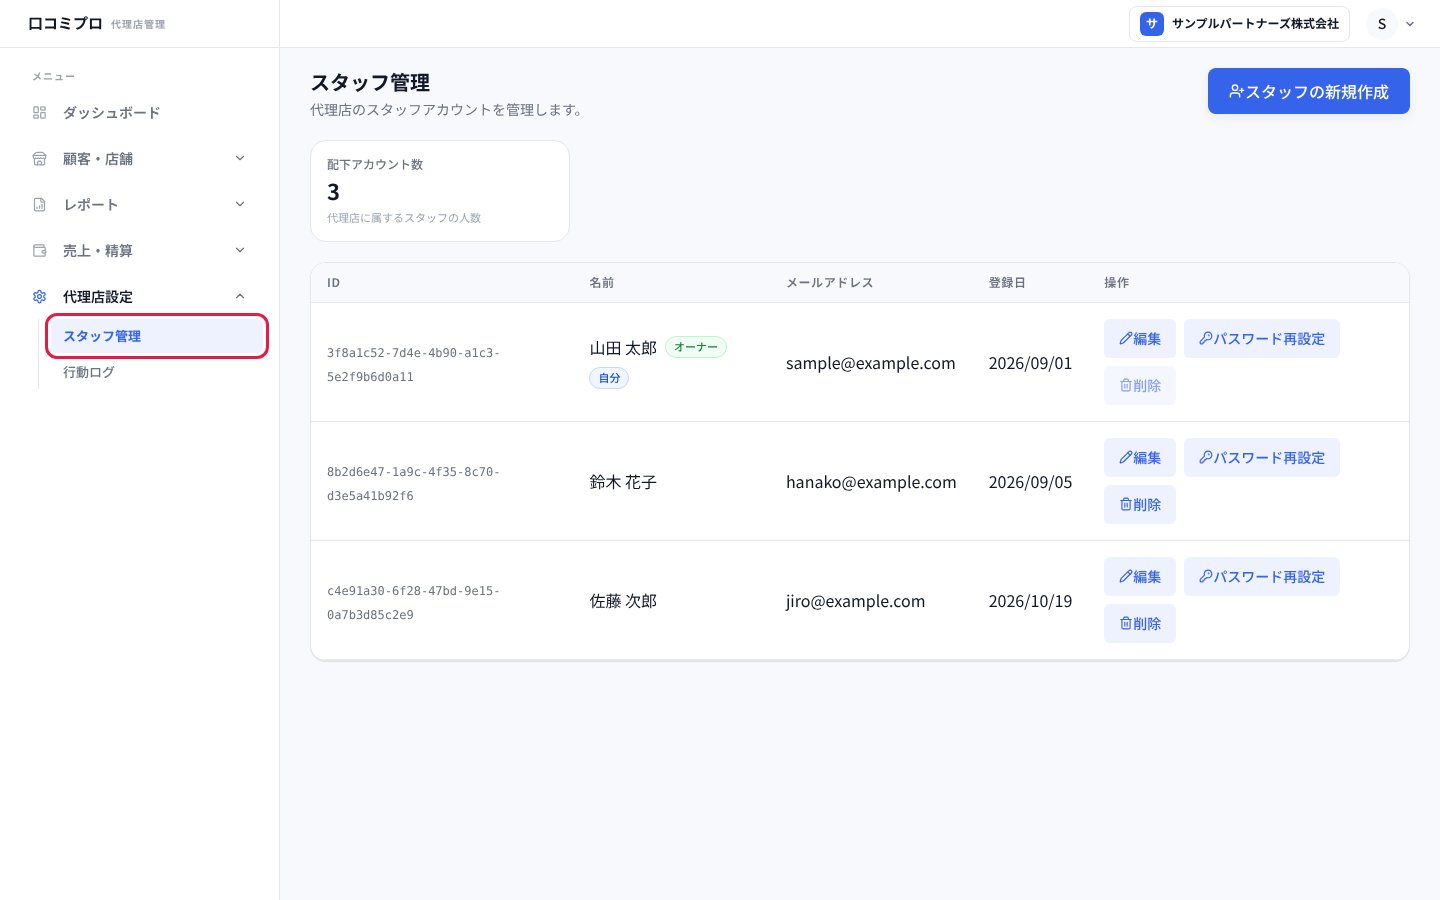This screenshot has width=1440, height=900.
Task: Click the trash icon in 鈴木 花子's row
Action: click(1126, 505)
